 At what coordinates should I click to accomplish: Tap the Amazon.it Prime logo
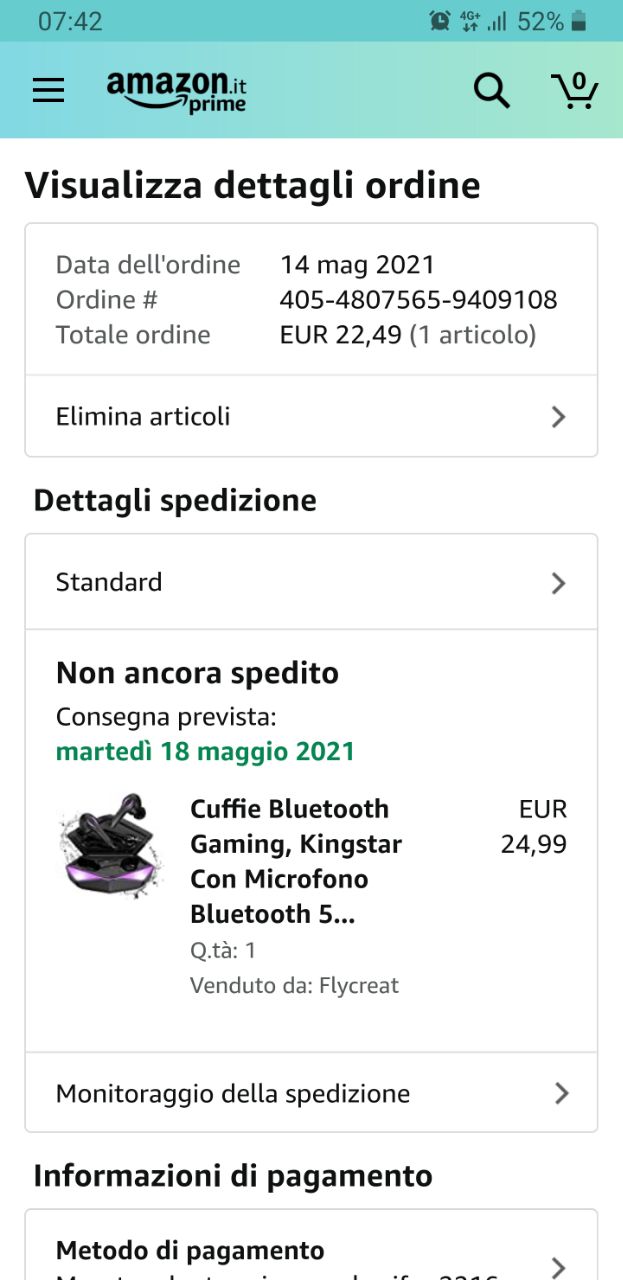point(176,91)
